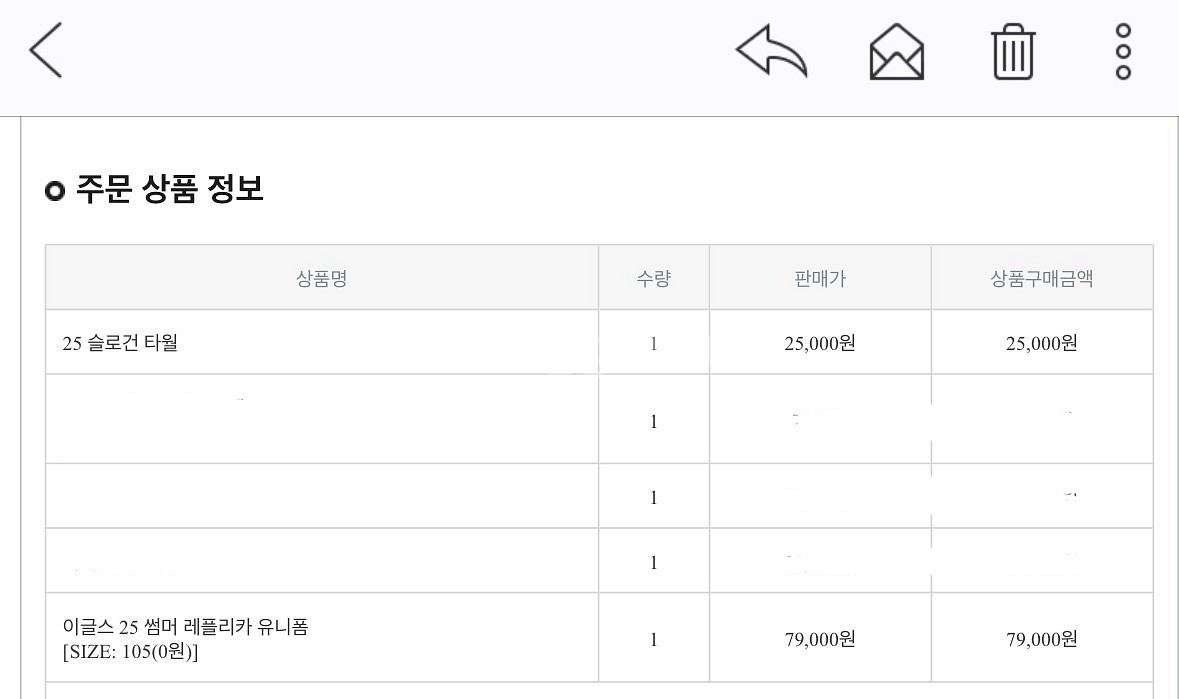Click quantity 1 for the slogan towel row
Image resolution: width=1179 pixels, height=699 pixels.
653,341
